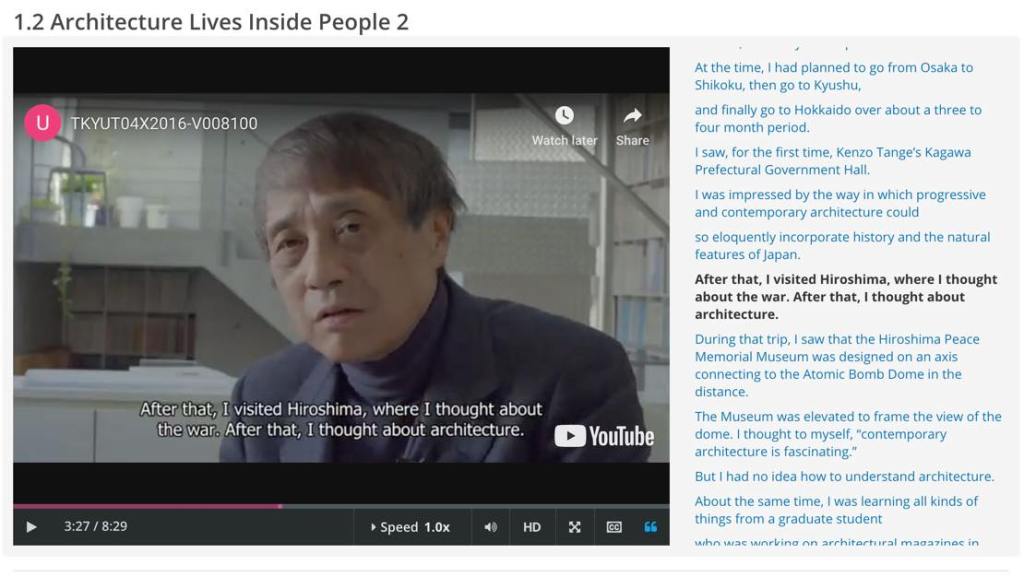This screenshot has height=577, width=1024.
Task: Click transcript line about a graduate student
Action: point(836,510)
